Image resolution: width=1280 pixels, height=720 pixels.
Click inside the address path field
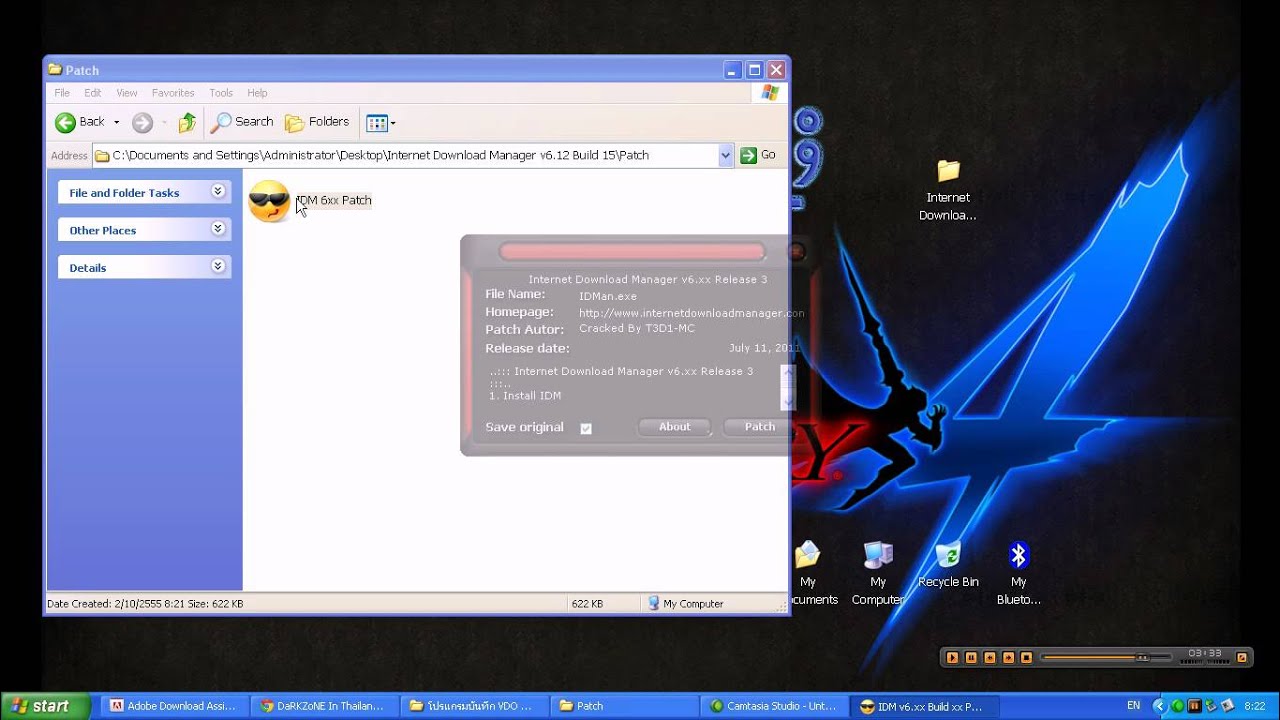coord(405,155)
